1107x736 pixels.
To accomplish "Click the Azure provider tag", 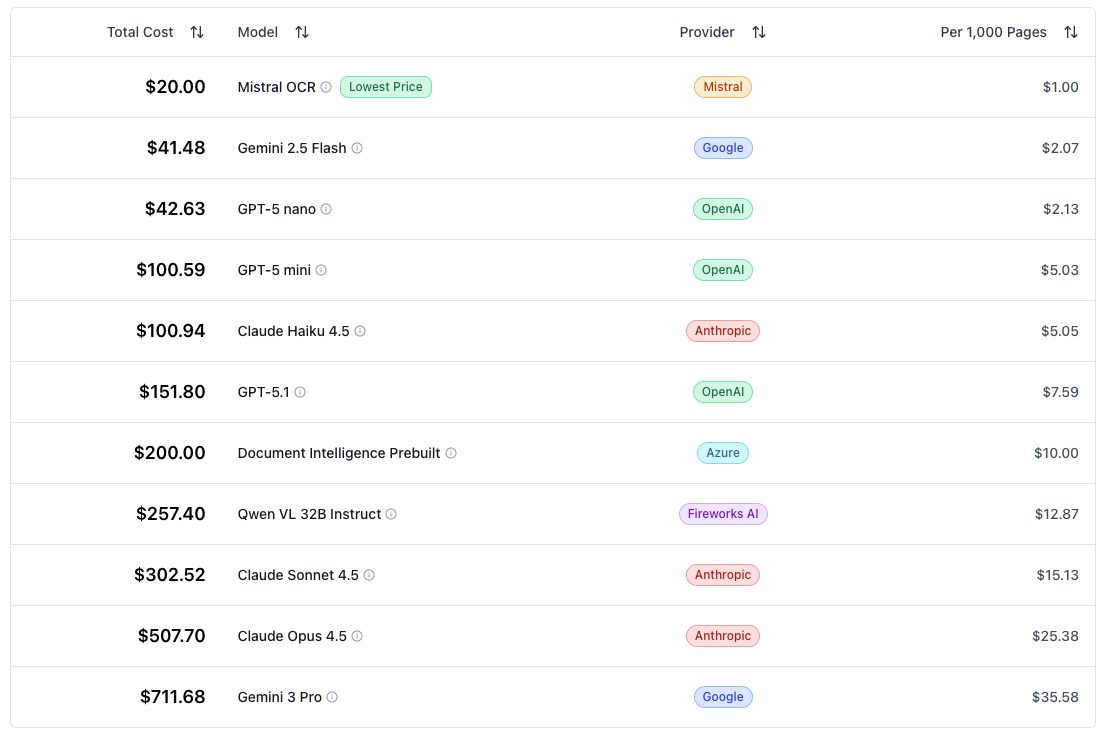I will 722,453.
